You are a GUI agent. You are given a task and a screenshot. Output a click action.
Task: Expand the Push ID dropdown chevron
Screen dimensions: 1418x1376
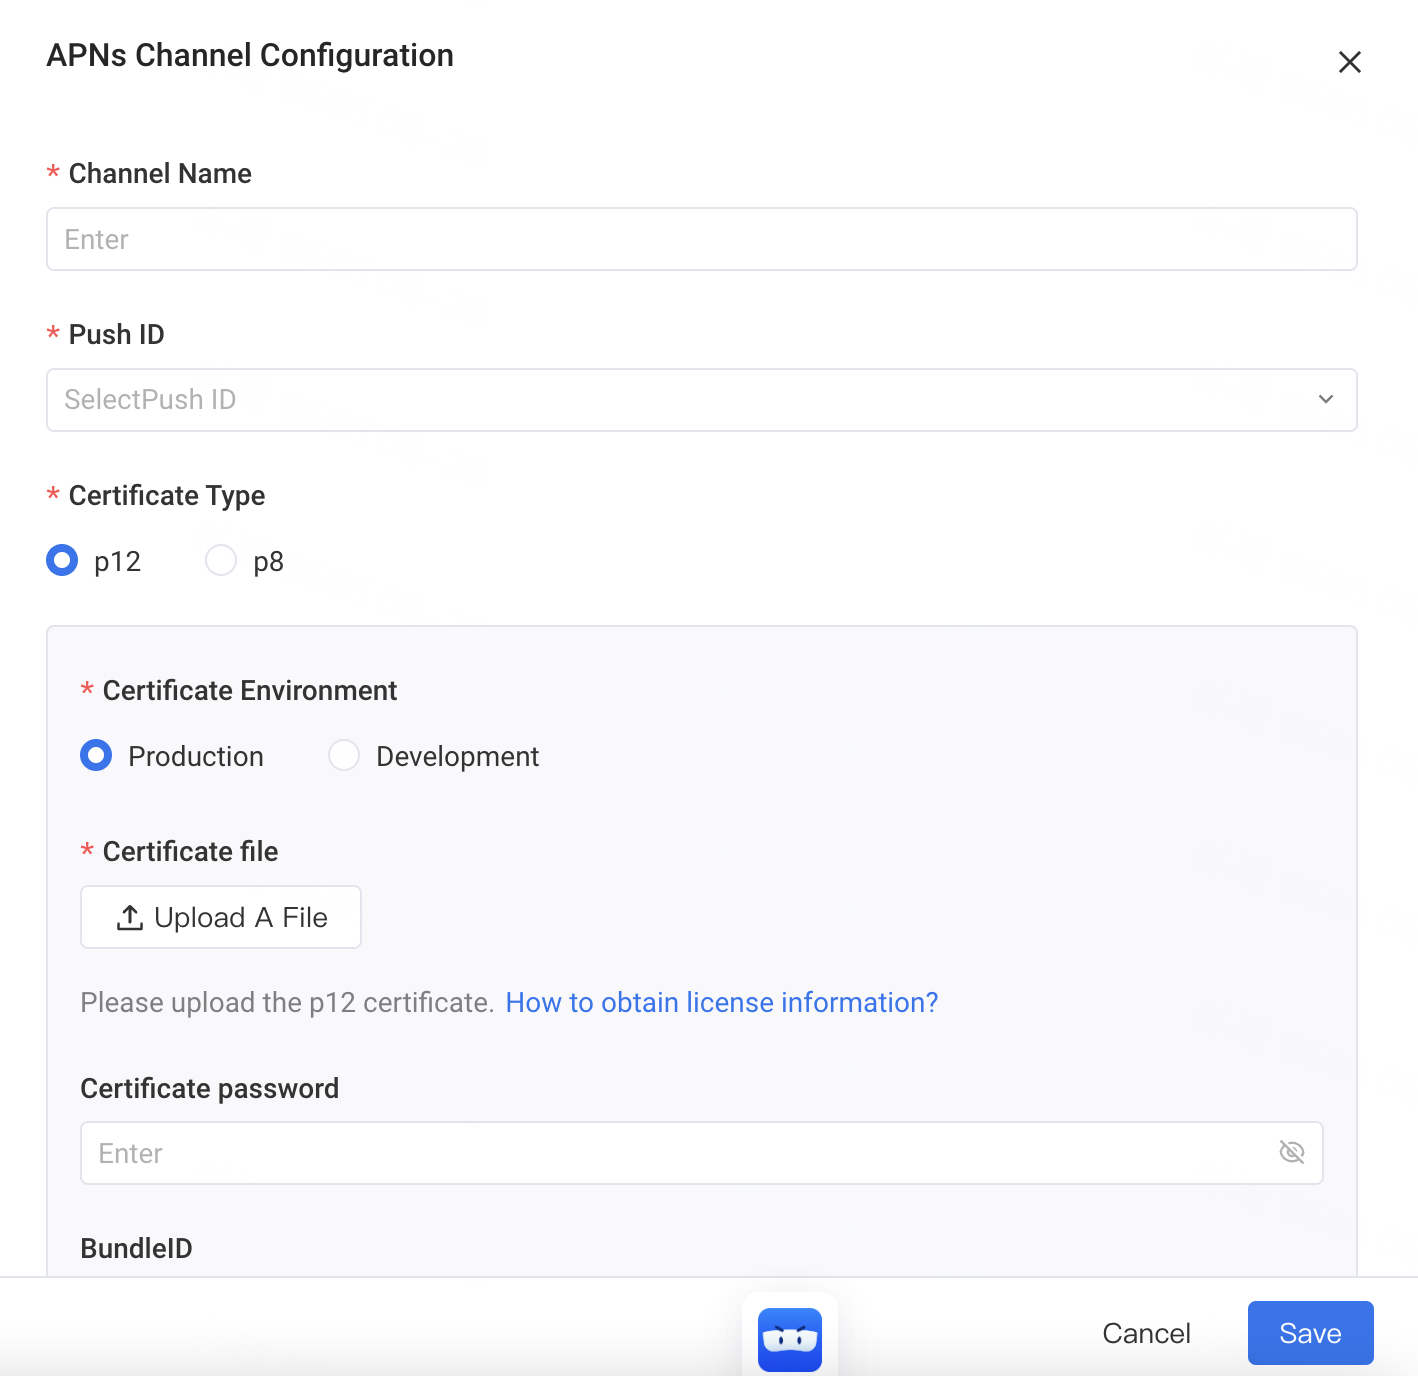tap(1326, 399)
